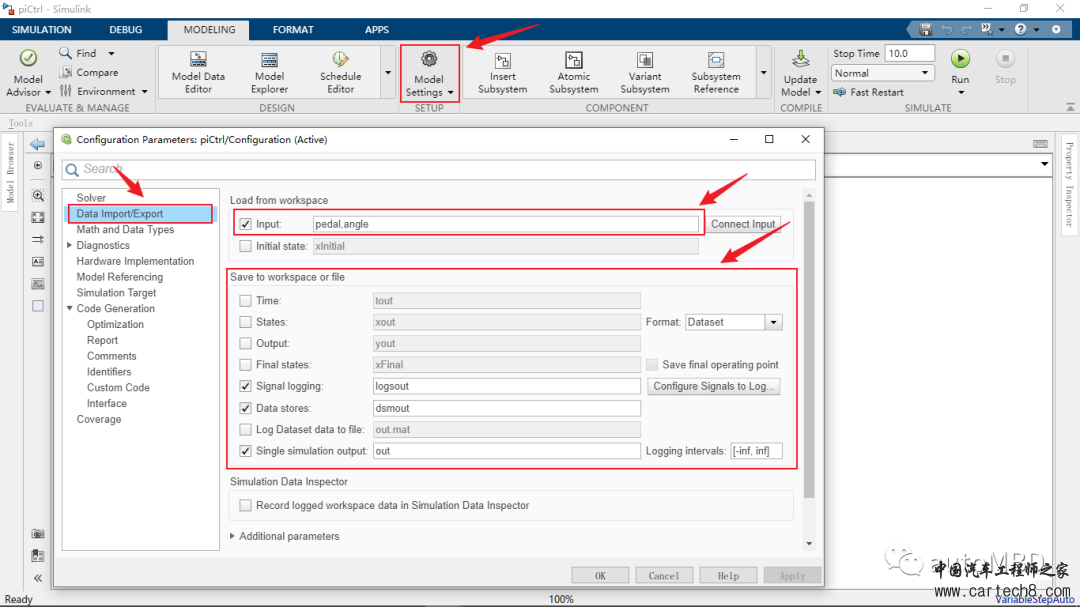1080x607 pixels.
Task: Open the Compare tool
Action: pos(88,72)
